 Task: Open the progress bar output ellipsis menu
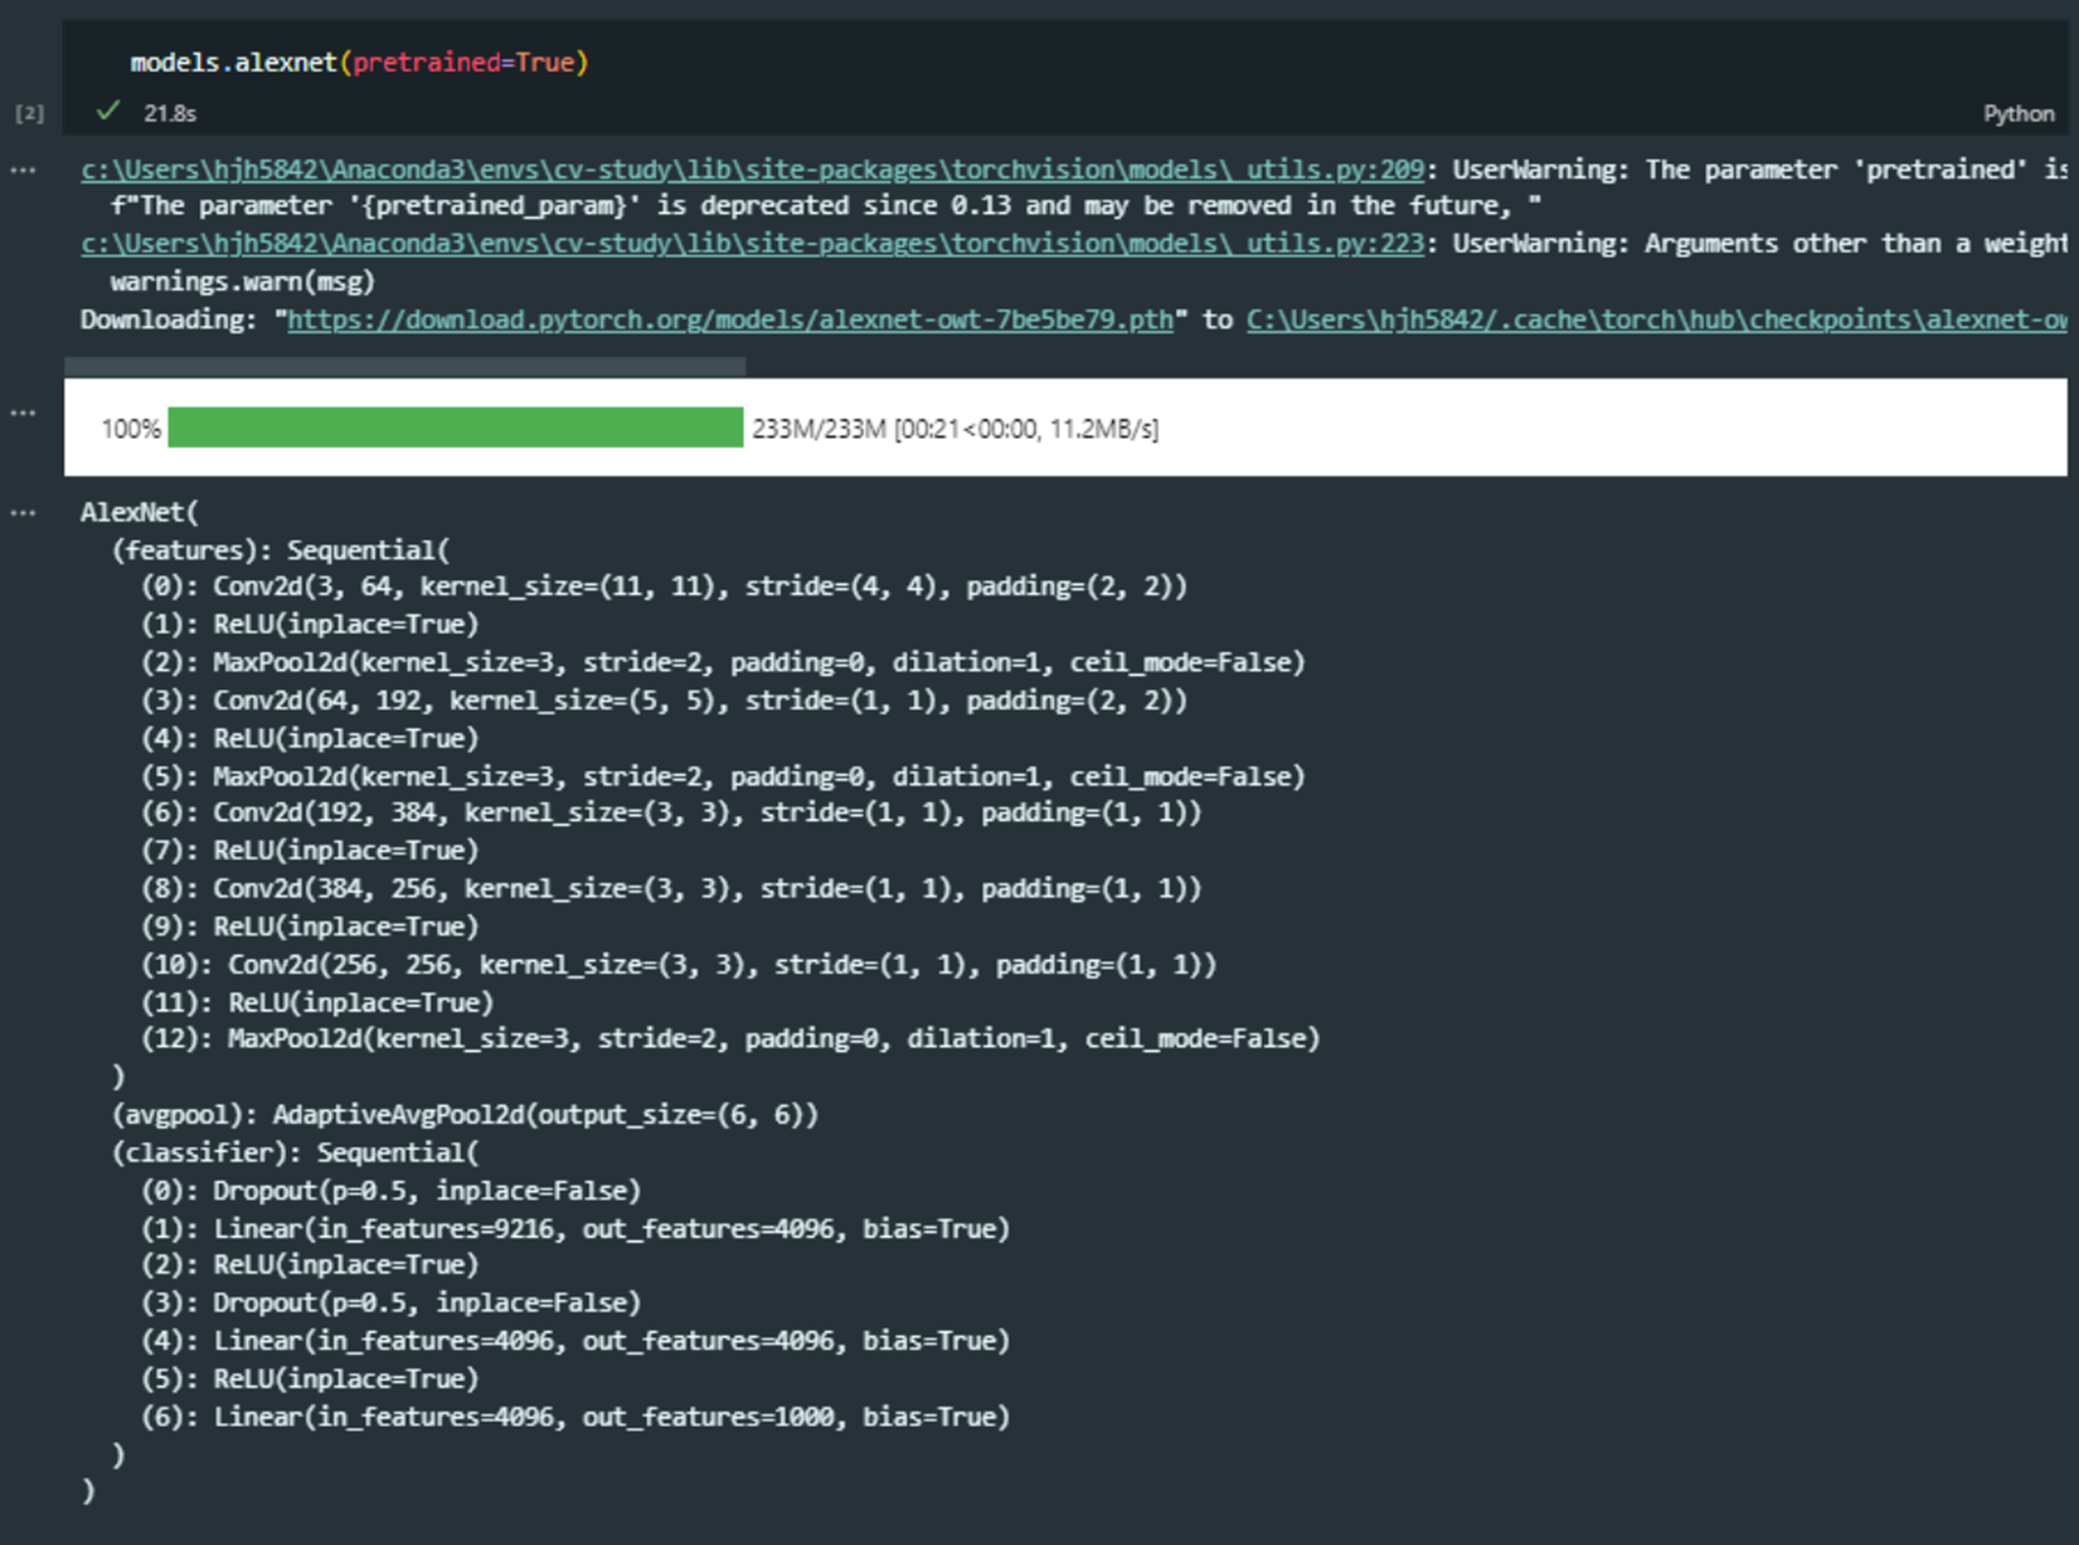[23, 412]
